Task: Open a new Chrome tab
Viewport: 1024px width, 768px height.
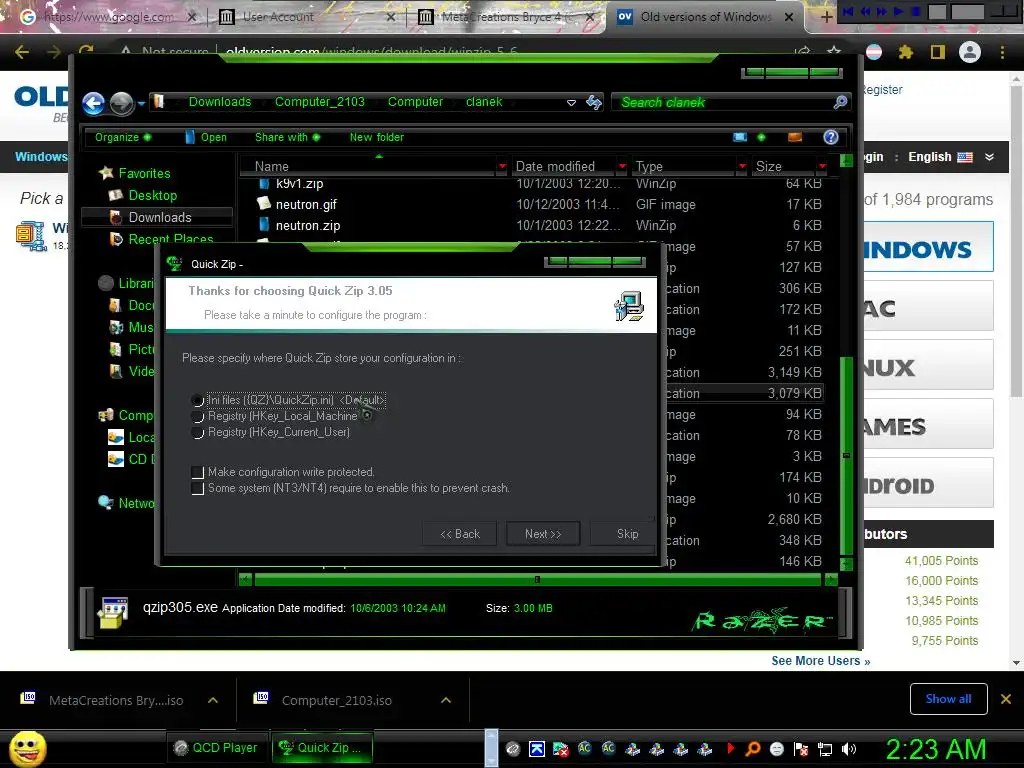Action: 826,17
